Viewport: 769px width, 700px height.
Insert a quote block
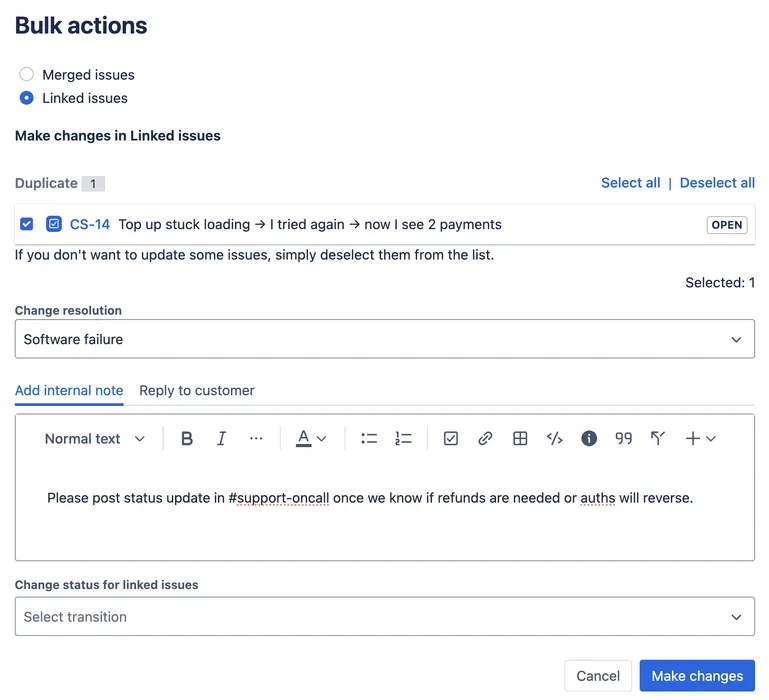point(624,439)
